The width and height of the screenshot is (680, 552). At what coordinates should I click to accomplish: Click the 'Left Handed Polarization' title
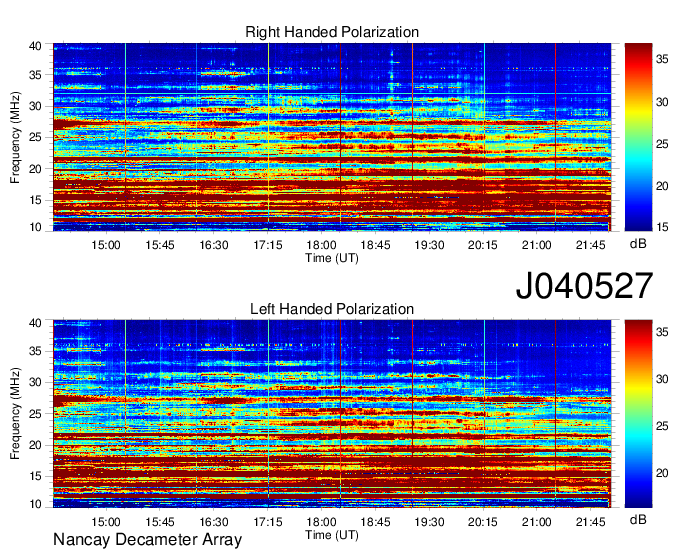point(332,309)
